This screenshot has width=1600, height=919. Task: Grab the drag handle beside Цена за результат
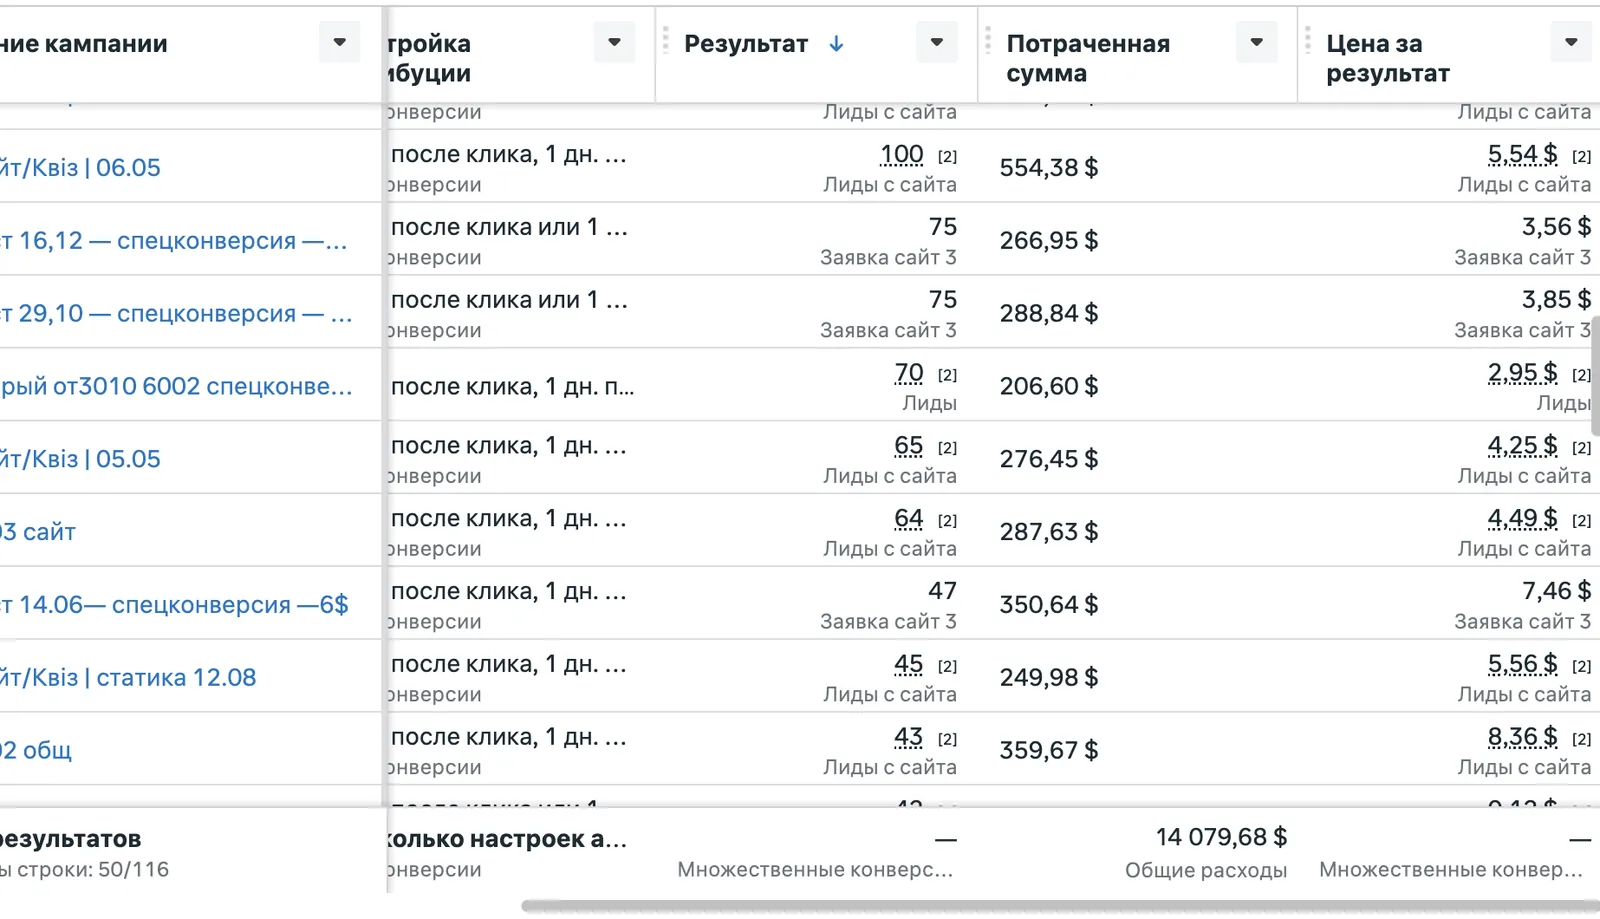(x=1308, y=41)
